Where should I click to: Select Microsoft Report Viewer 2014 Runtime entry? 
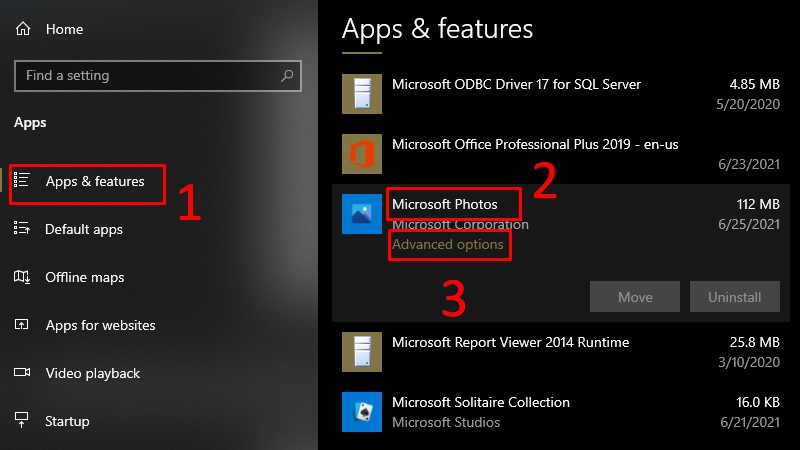pos(510,342)
